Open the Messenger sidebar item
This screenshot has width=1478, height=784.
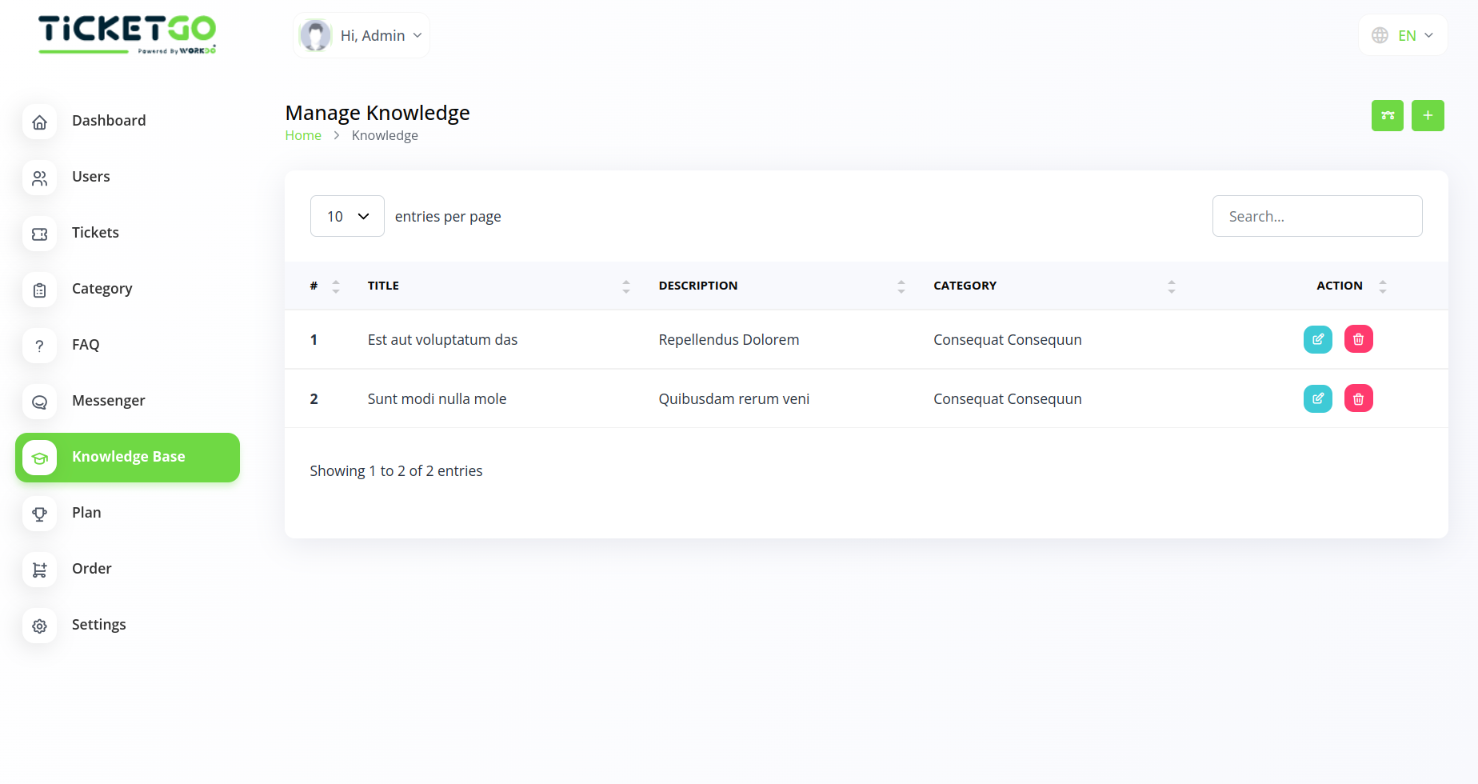[x=108, y=400]
